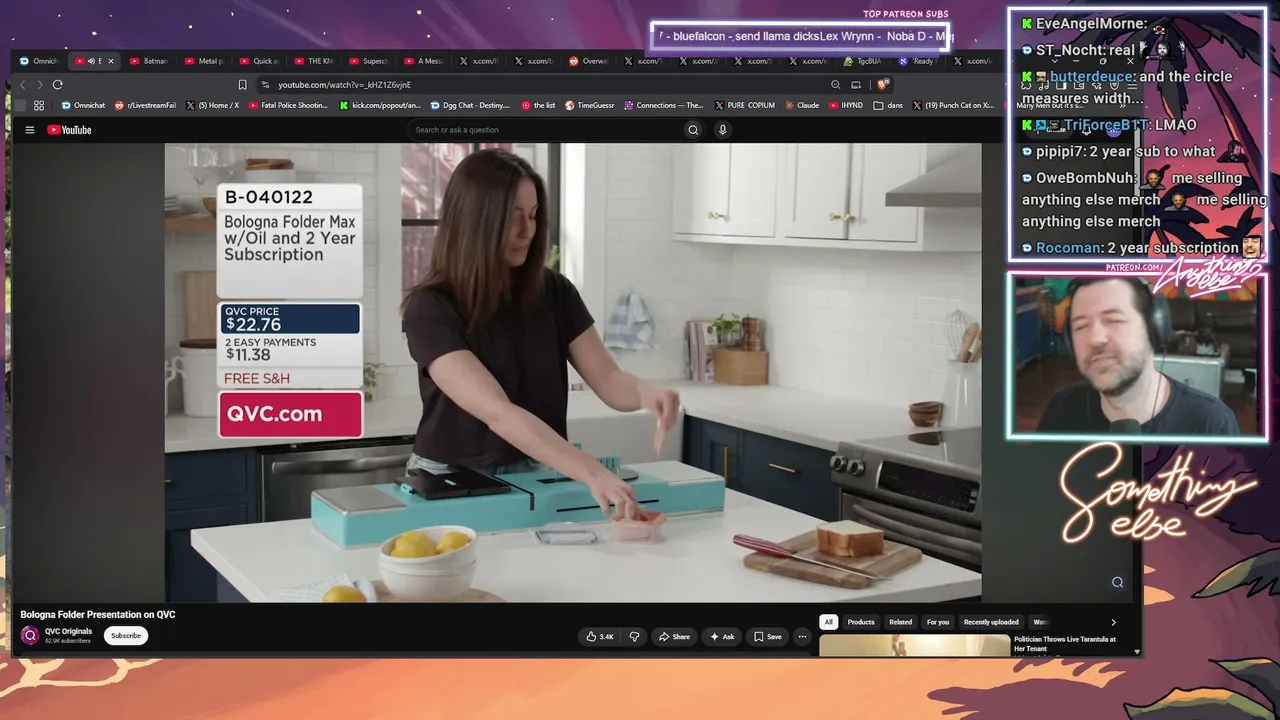Open the Omnichat bookmark

pos(83,105)
